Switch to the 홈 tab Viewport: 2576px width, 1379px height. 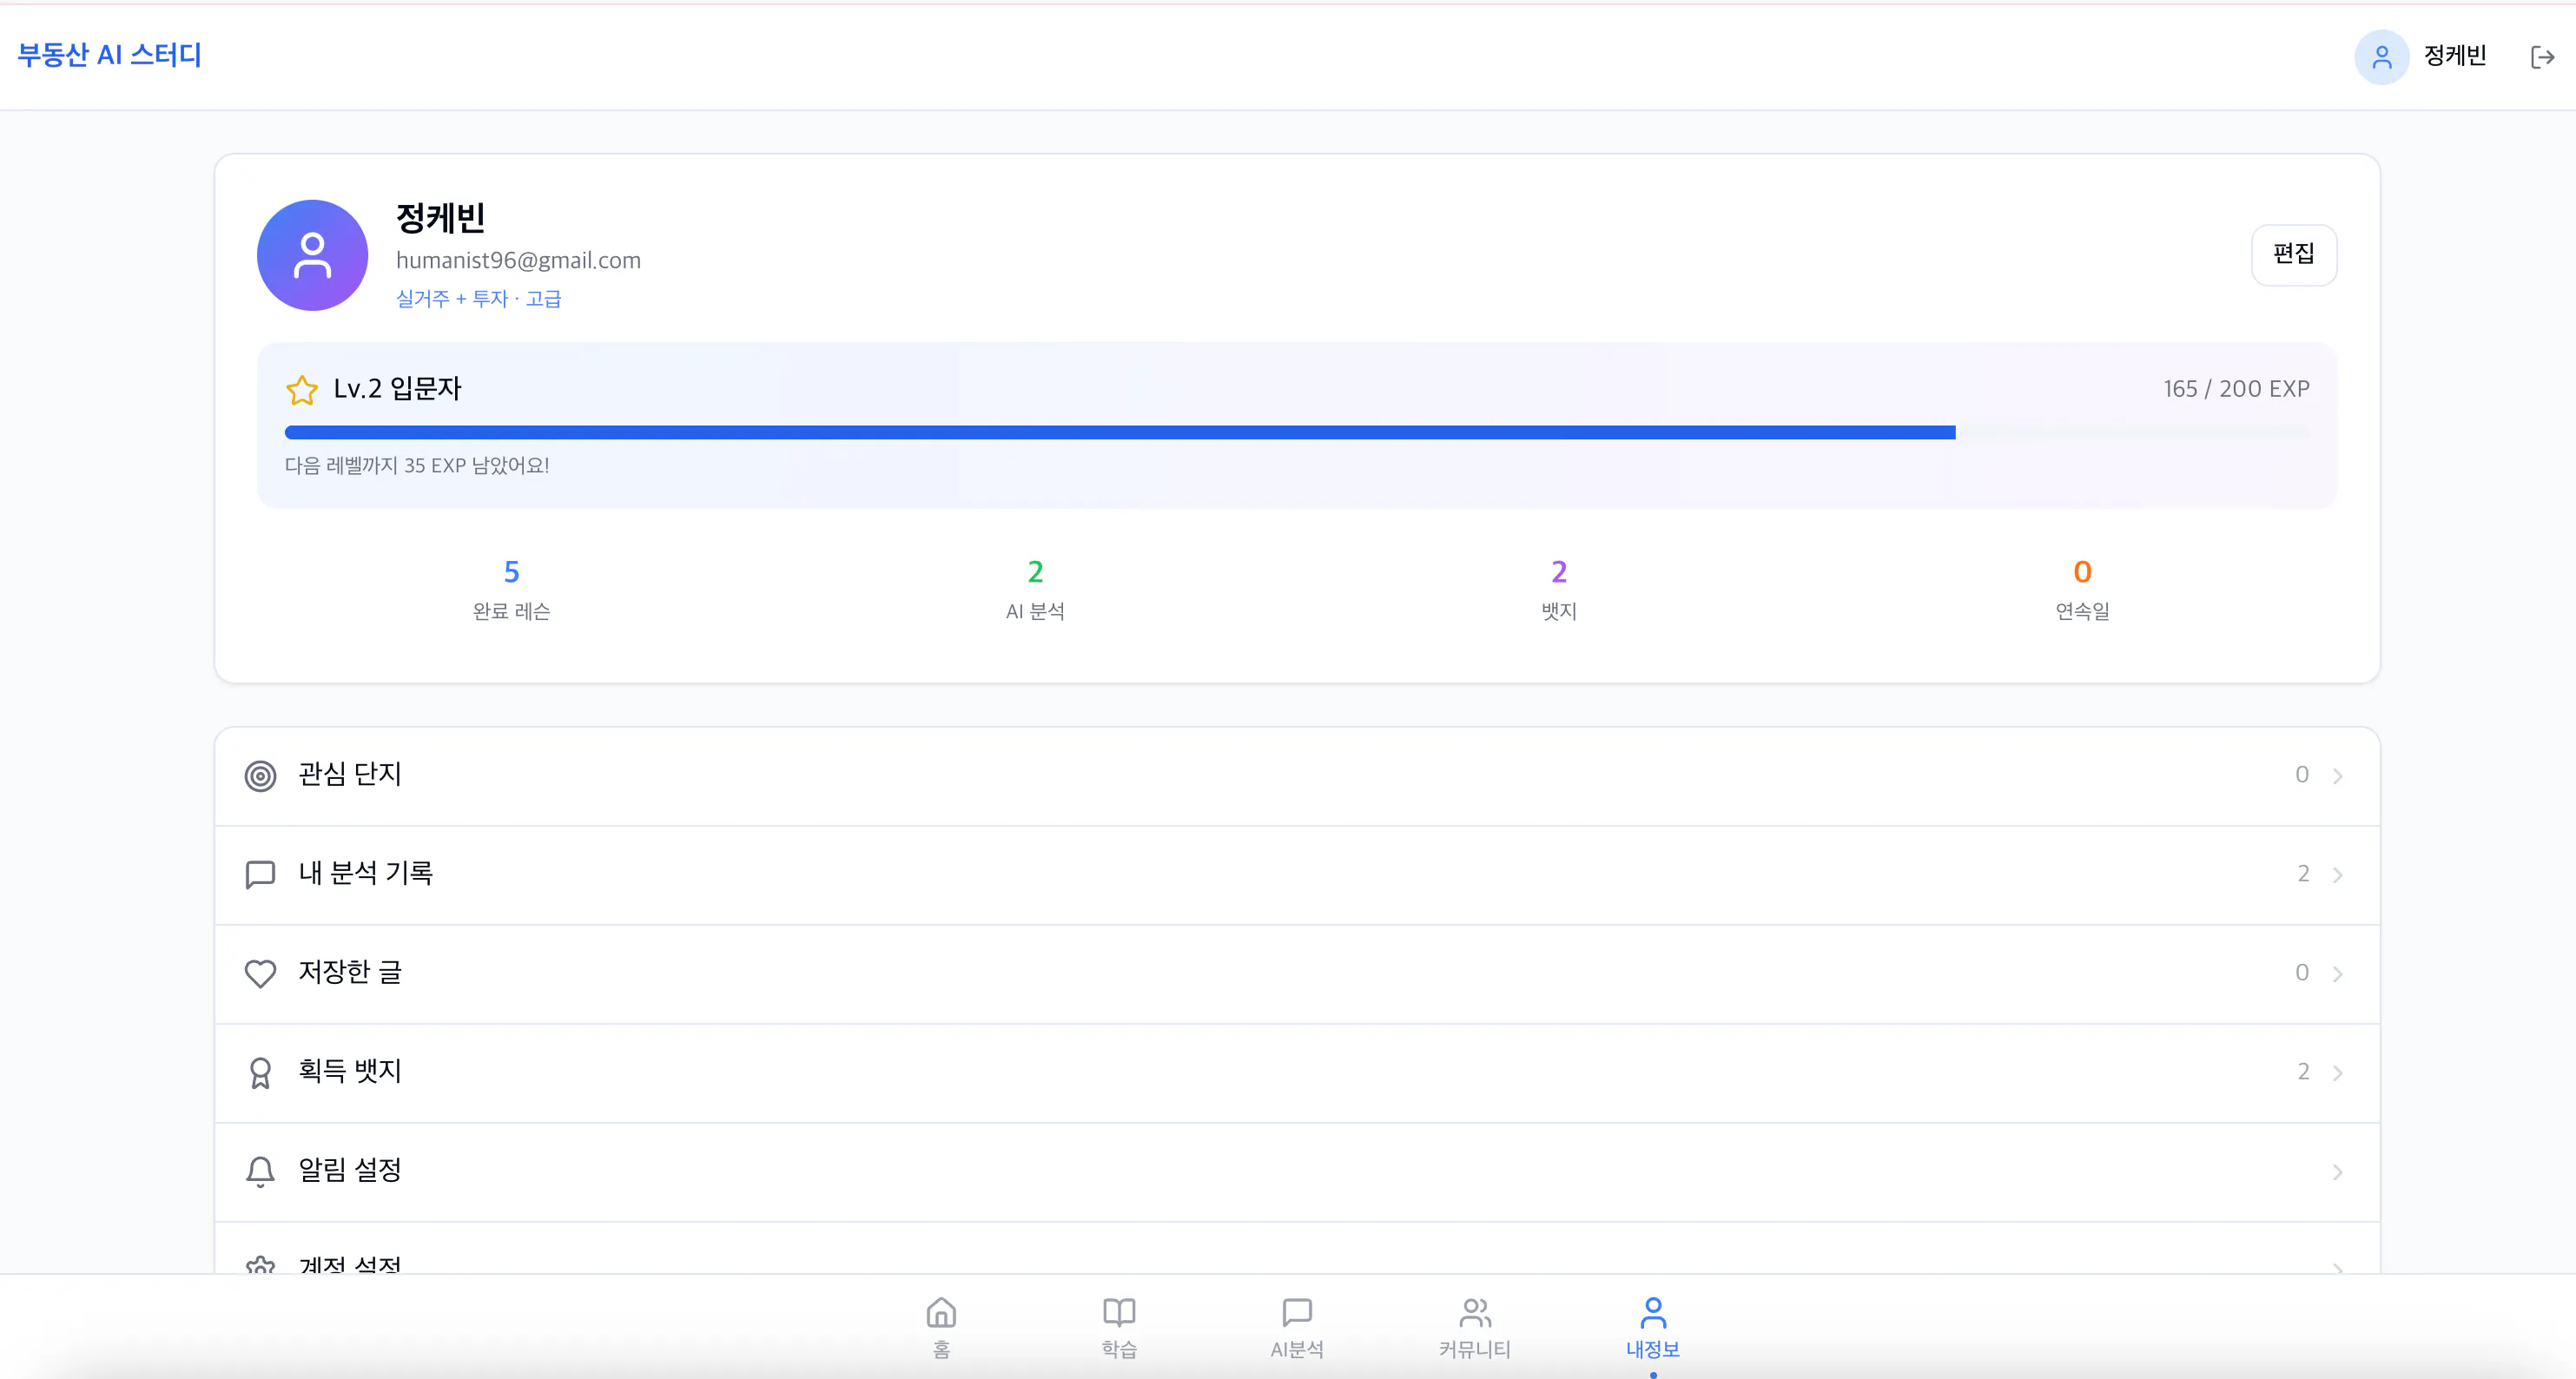click(x=941, y=1326)
